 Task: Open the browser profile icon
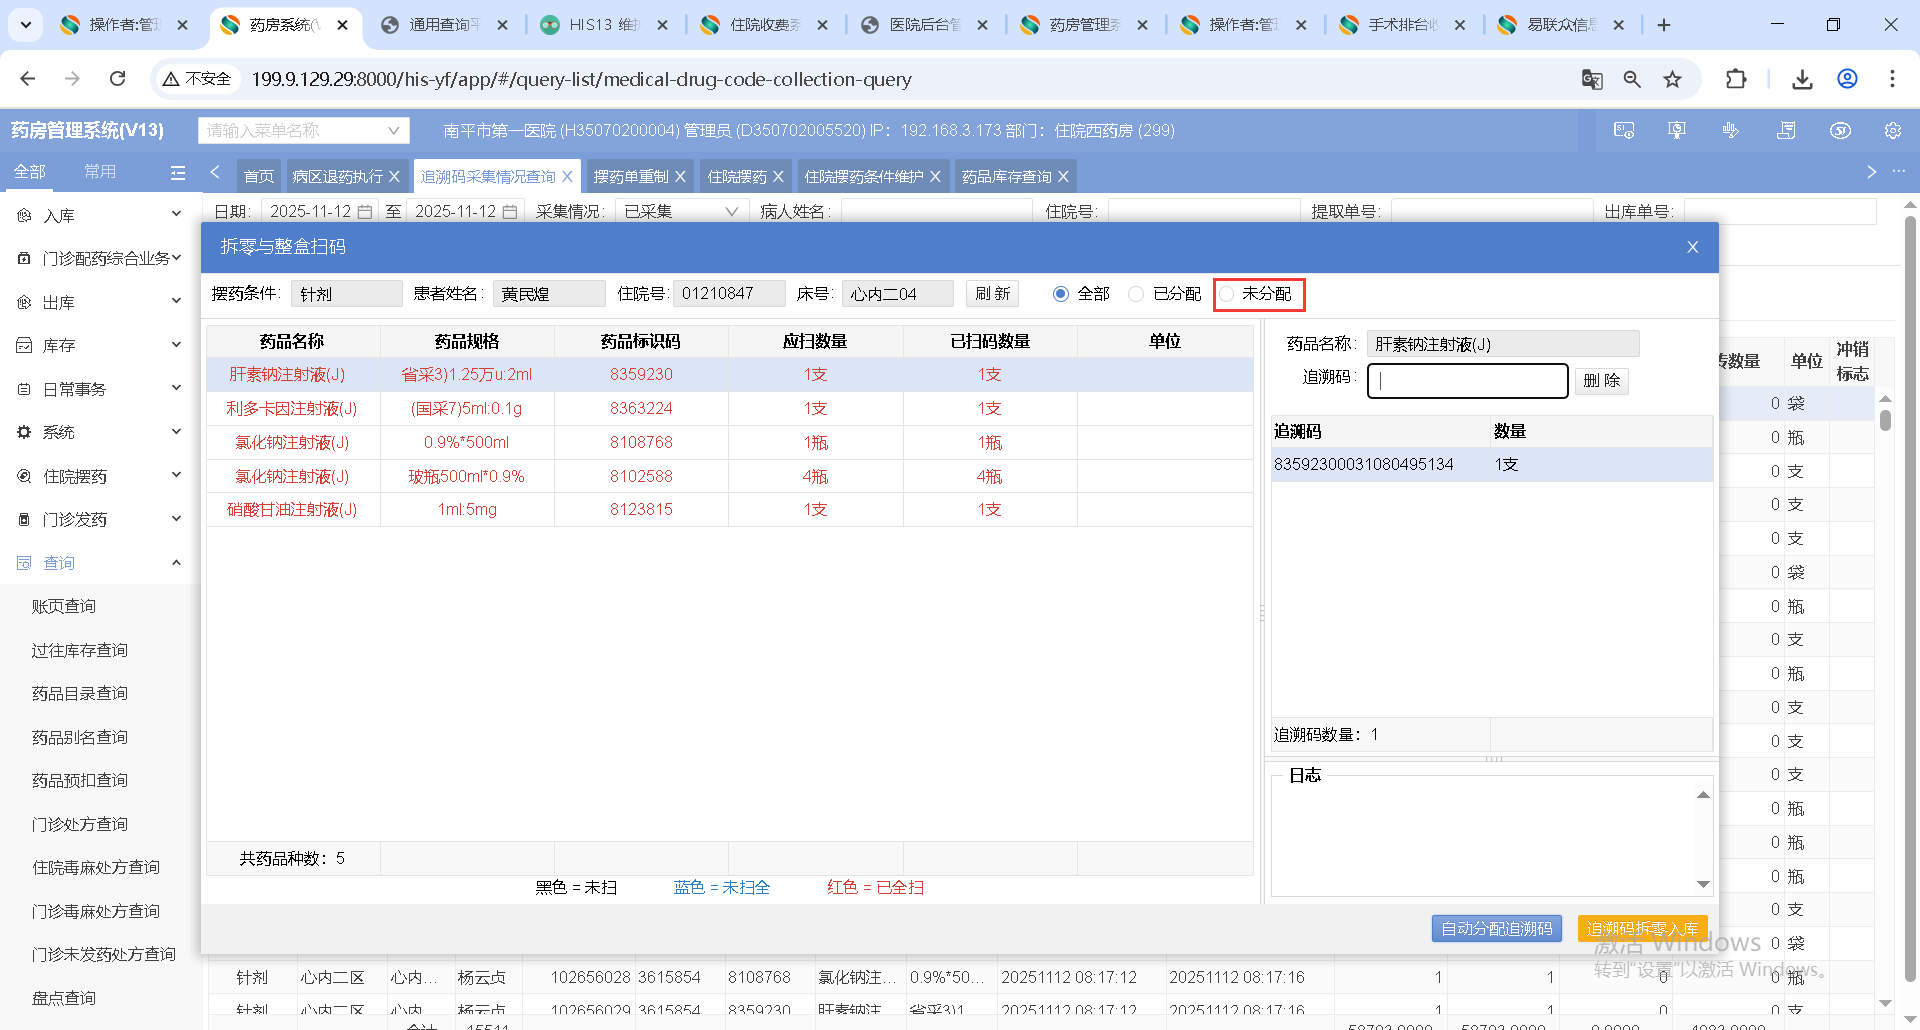pos(1847,79)
